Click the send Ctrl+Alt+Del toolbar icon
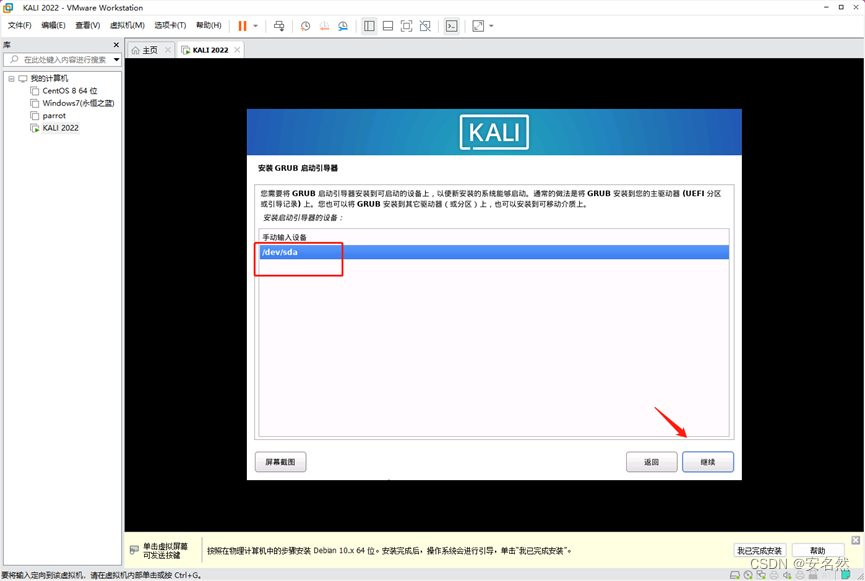The width and height of the screenshot is (865, 581). pos(279,26)
